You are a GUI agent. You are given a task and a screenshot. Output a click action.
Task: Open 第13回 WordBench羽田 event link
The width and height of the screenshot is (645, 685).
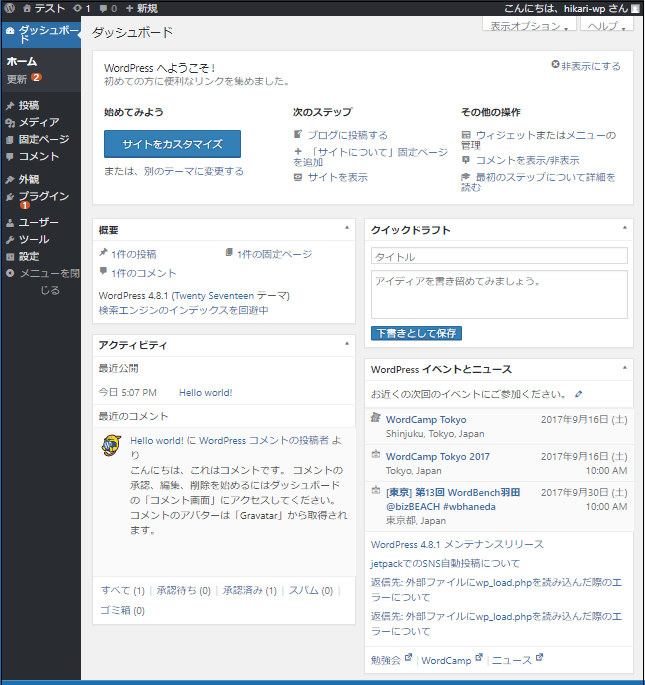[453, 499]
